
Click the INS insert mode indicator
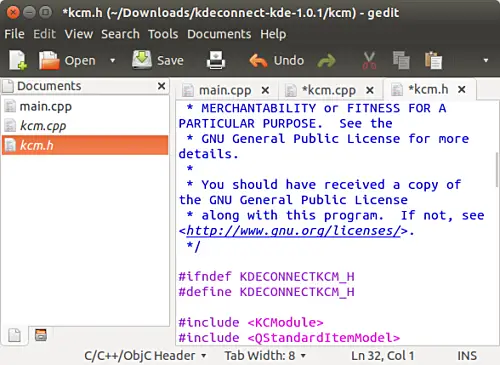point(467,356)
